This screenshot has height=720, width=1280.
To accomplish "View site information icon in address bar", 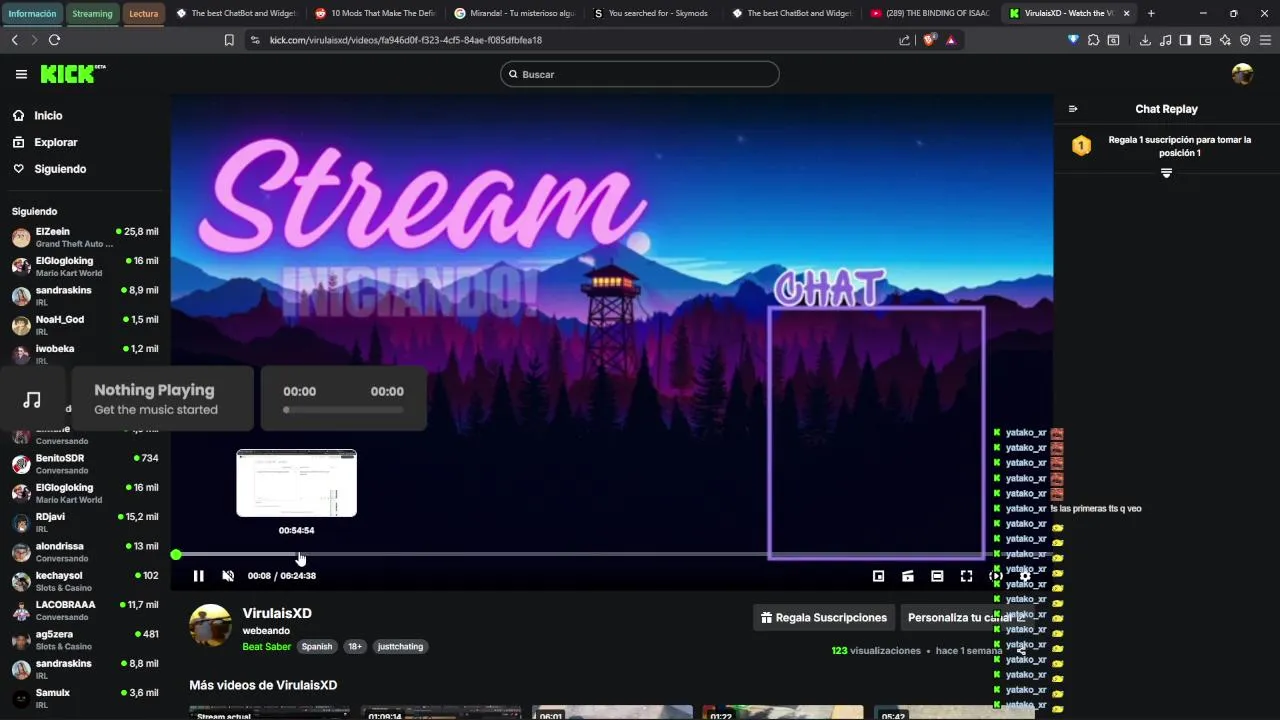I will click(255, 40).
